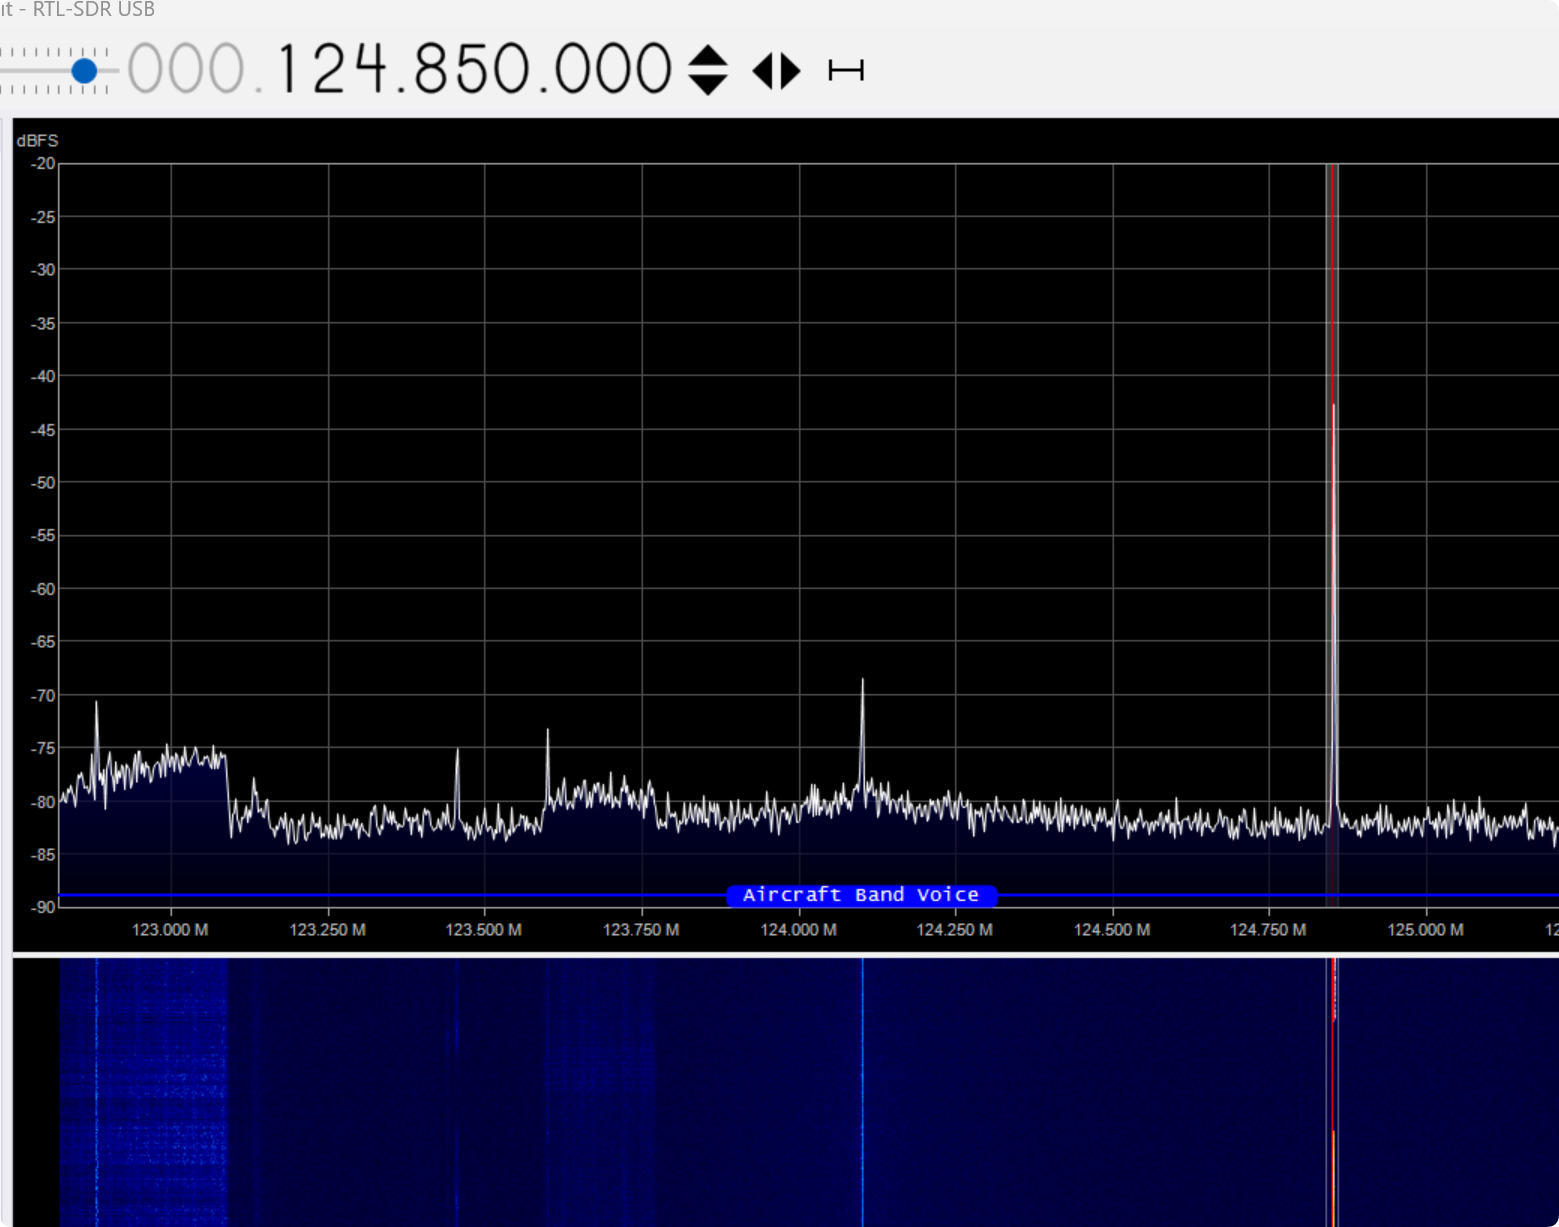The image size is (1559, 1227).
Task: Click the red tuning line on strongest peak
Action: (1334, 300)
